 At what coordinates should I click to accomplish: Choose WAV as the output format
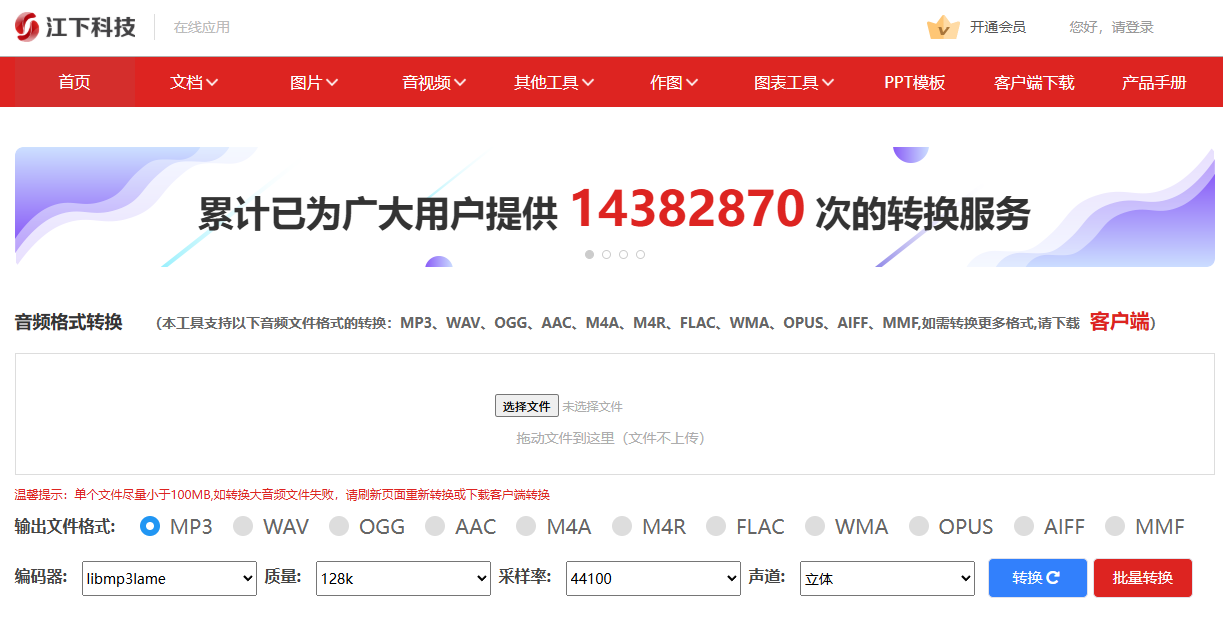(x=243, y=526)
